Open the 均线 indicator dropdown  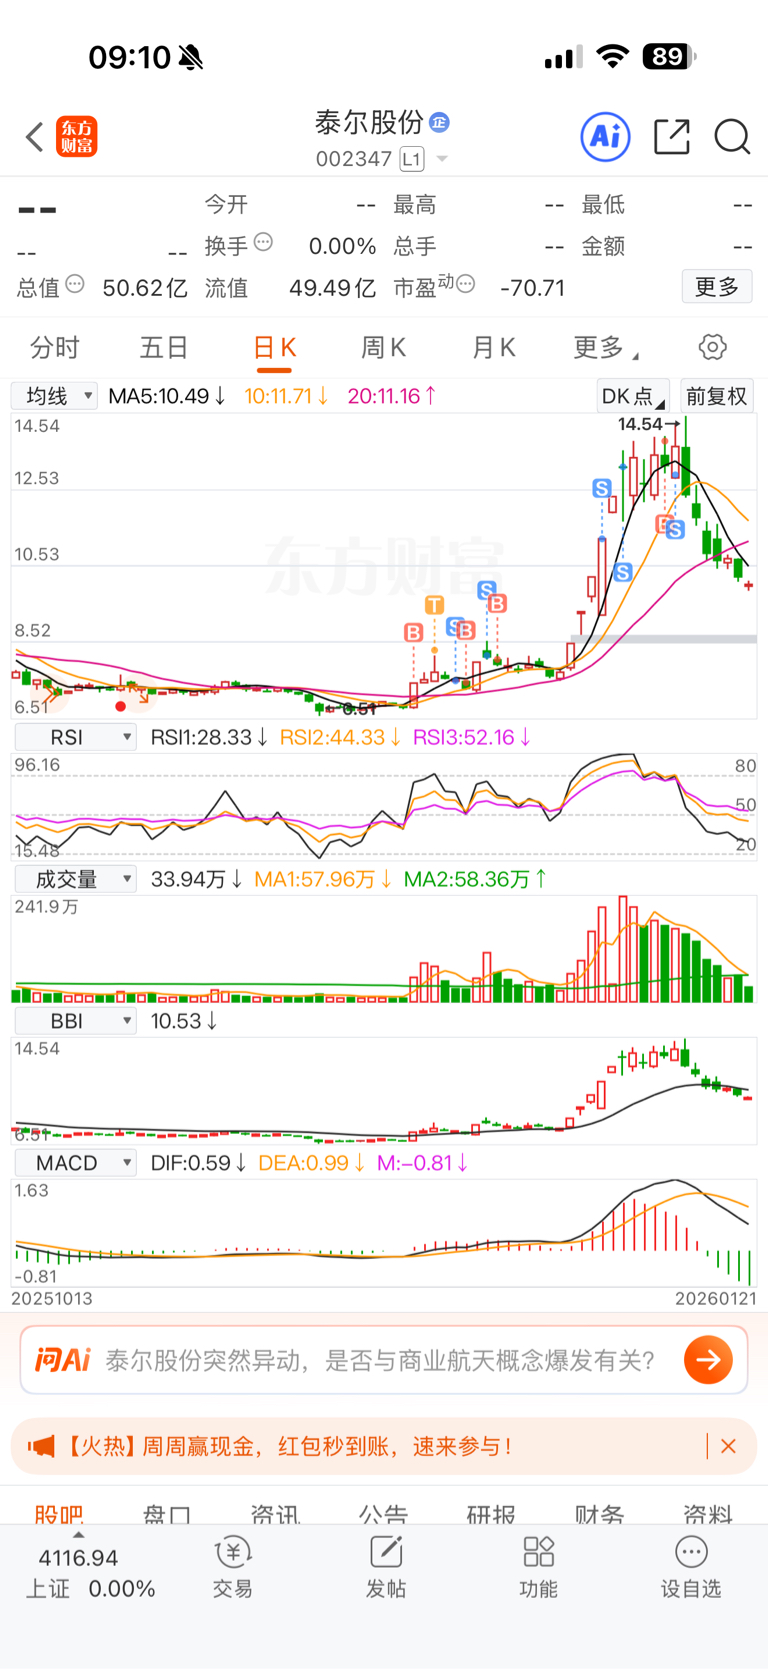point(55,396)
